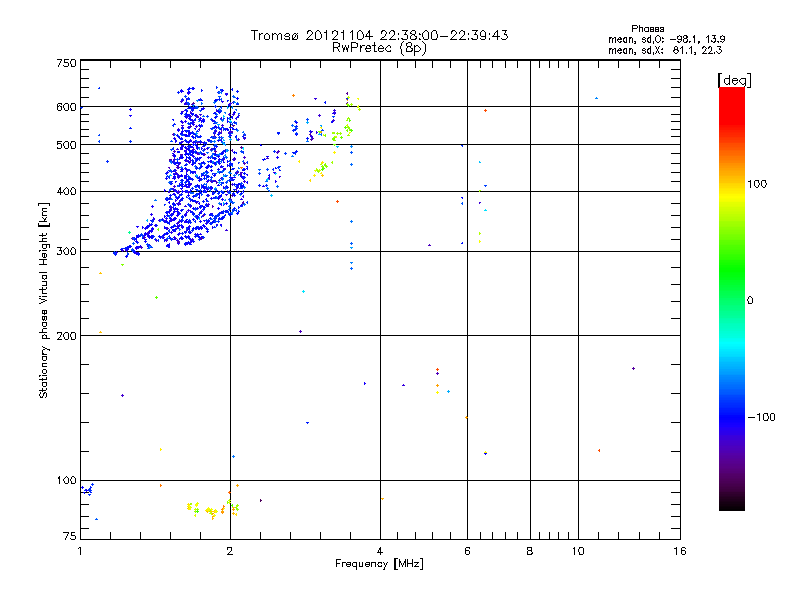Click the x-axis tick label '8'

tap(530, 551)
